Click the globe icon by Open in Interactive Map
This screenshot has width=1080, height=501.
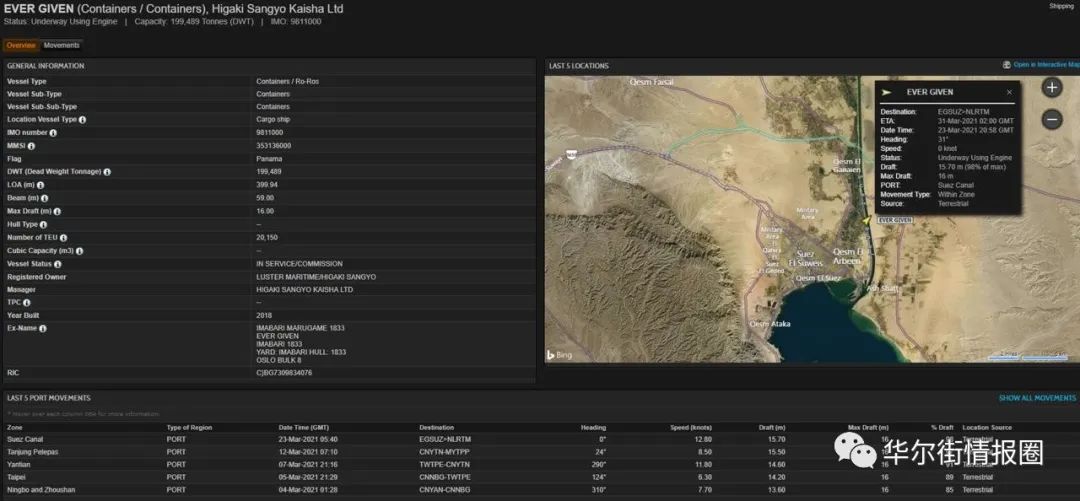click(1007, 65)
